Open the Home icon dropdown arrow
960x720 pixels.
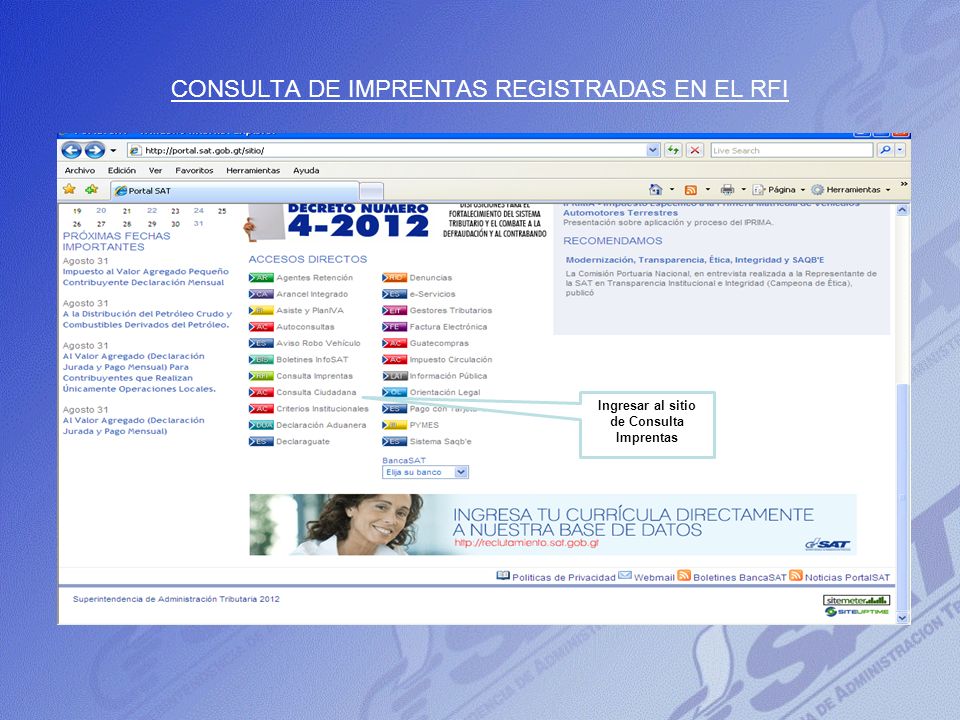tap(672, 190)
